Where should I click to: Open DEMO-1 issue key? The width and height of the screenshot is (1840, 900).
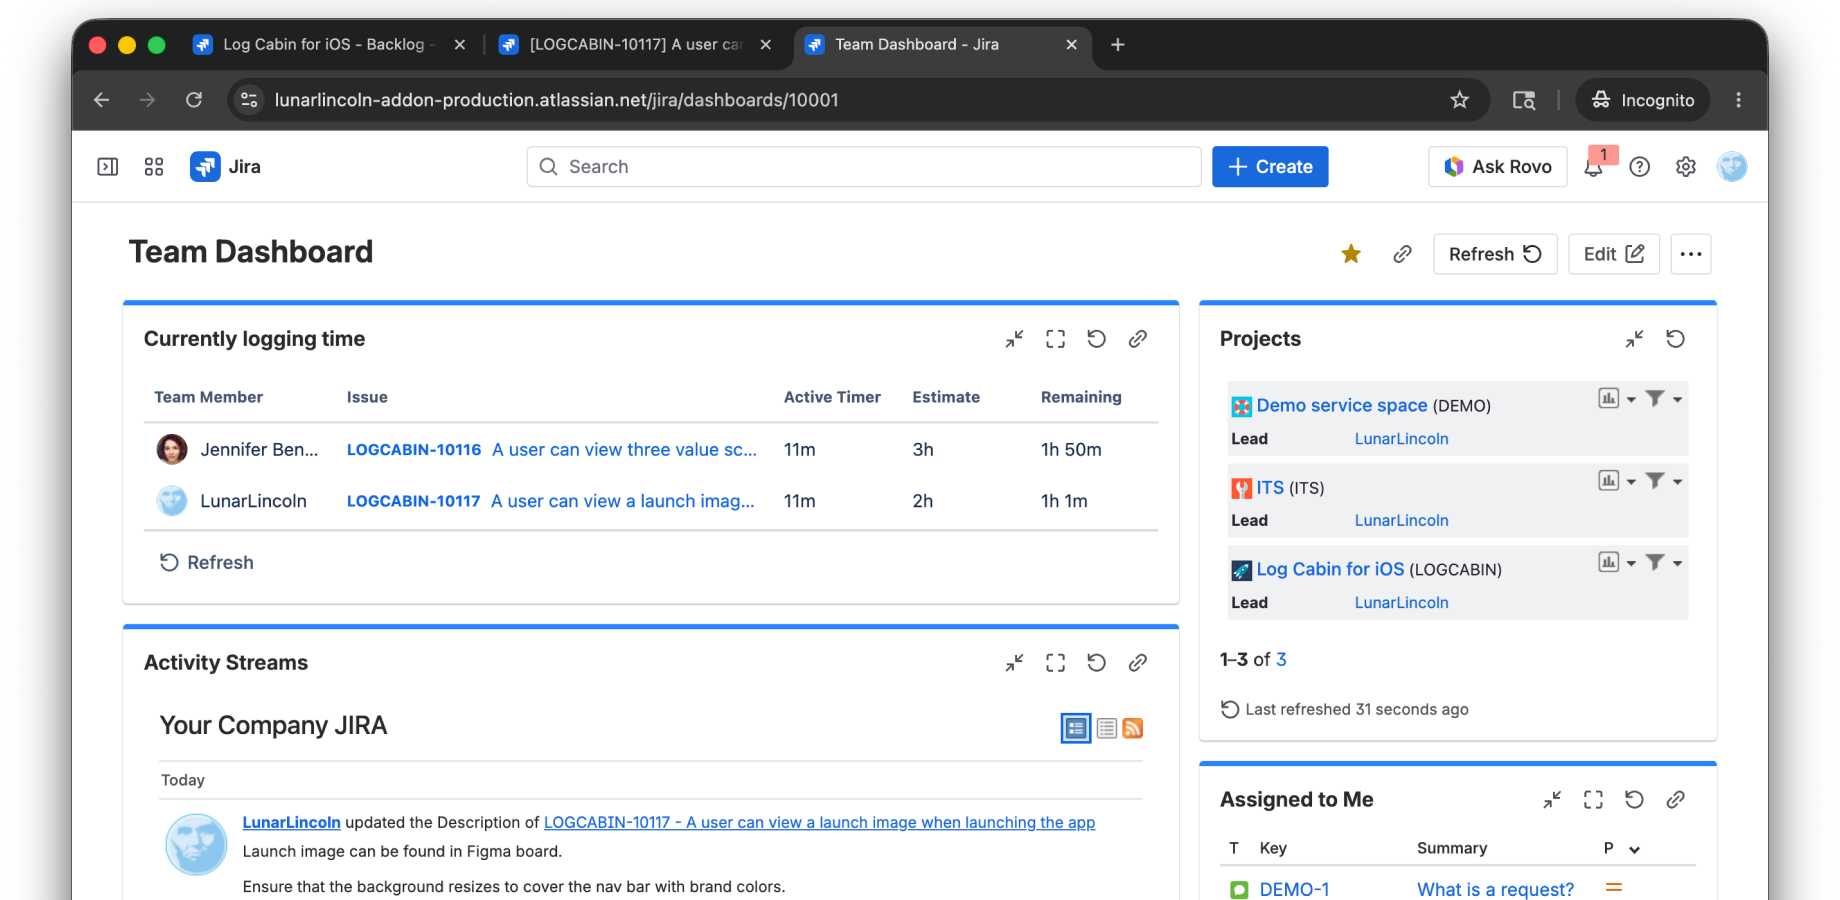[1295, 889]
